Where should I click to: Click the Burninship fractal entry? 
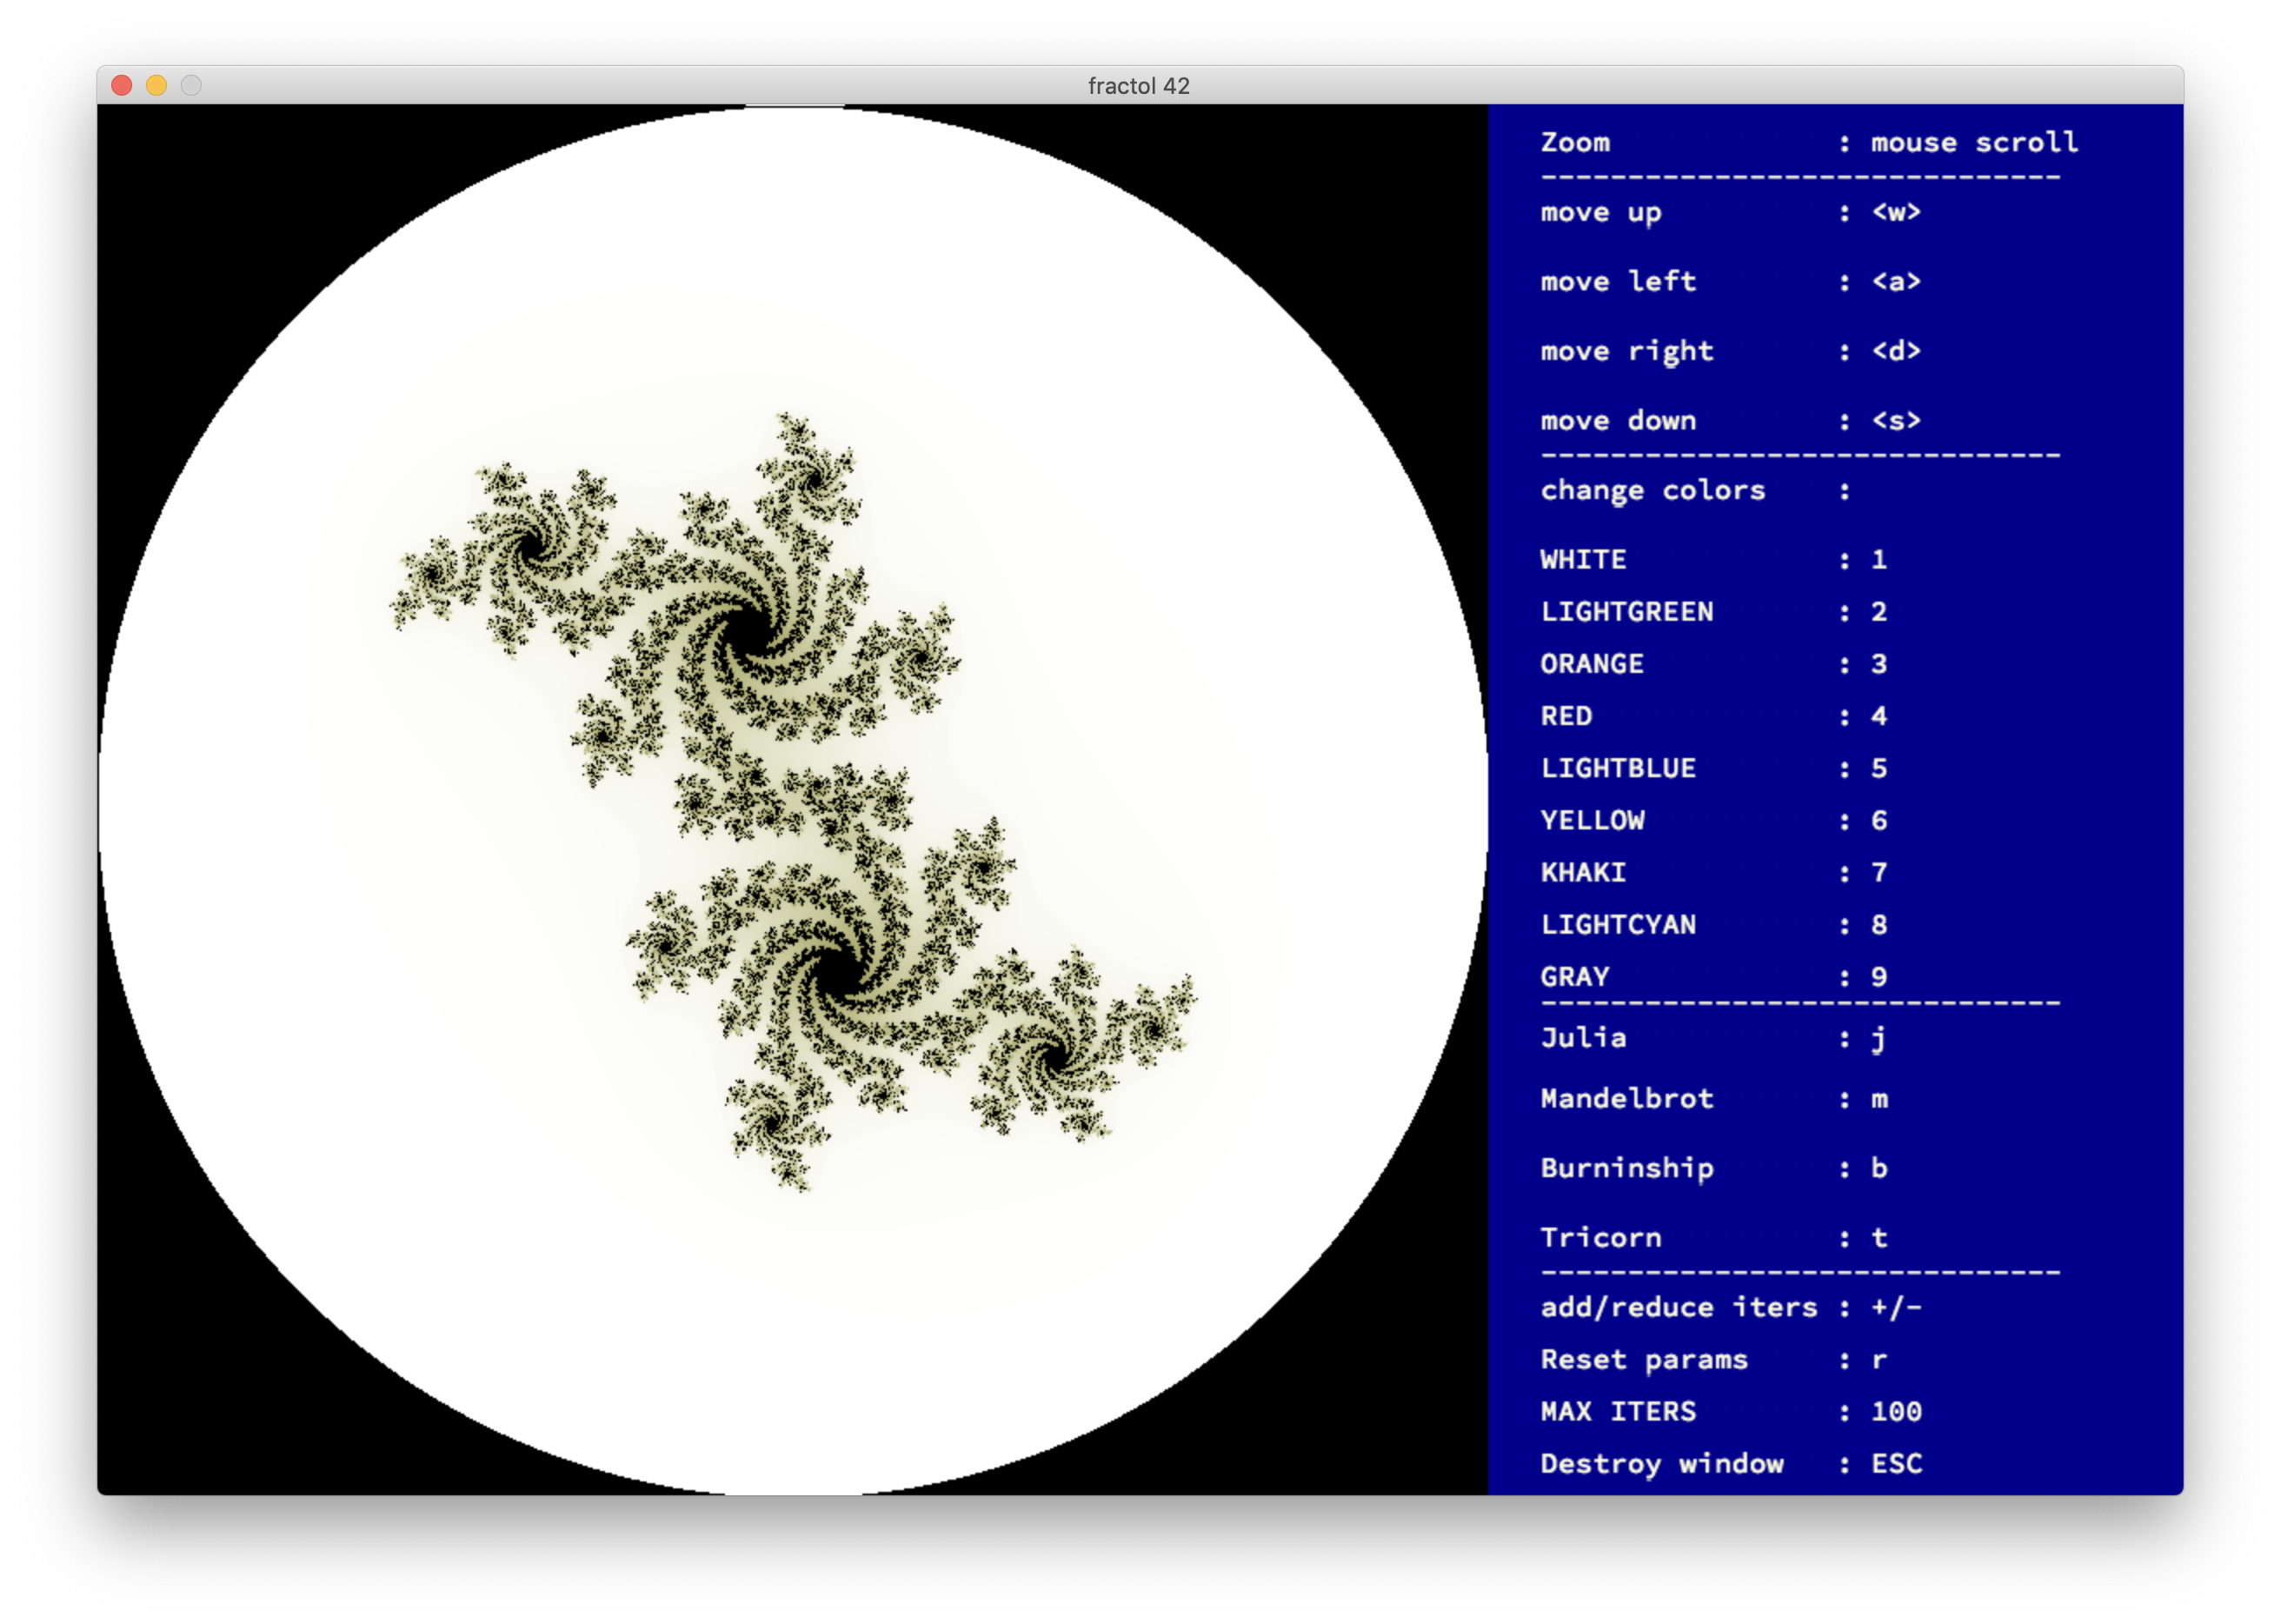click(x=1626, y=1169)
